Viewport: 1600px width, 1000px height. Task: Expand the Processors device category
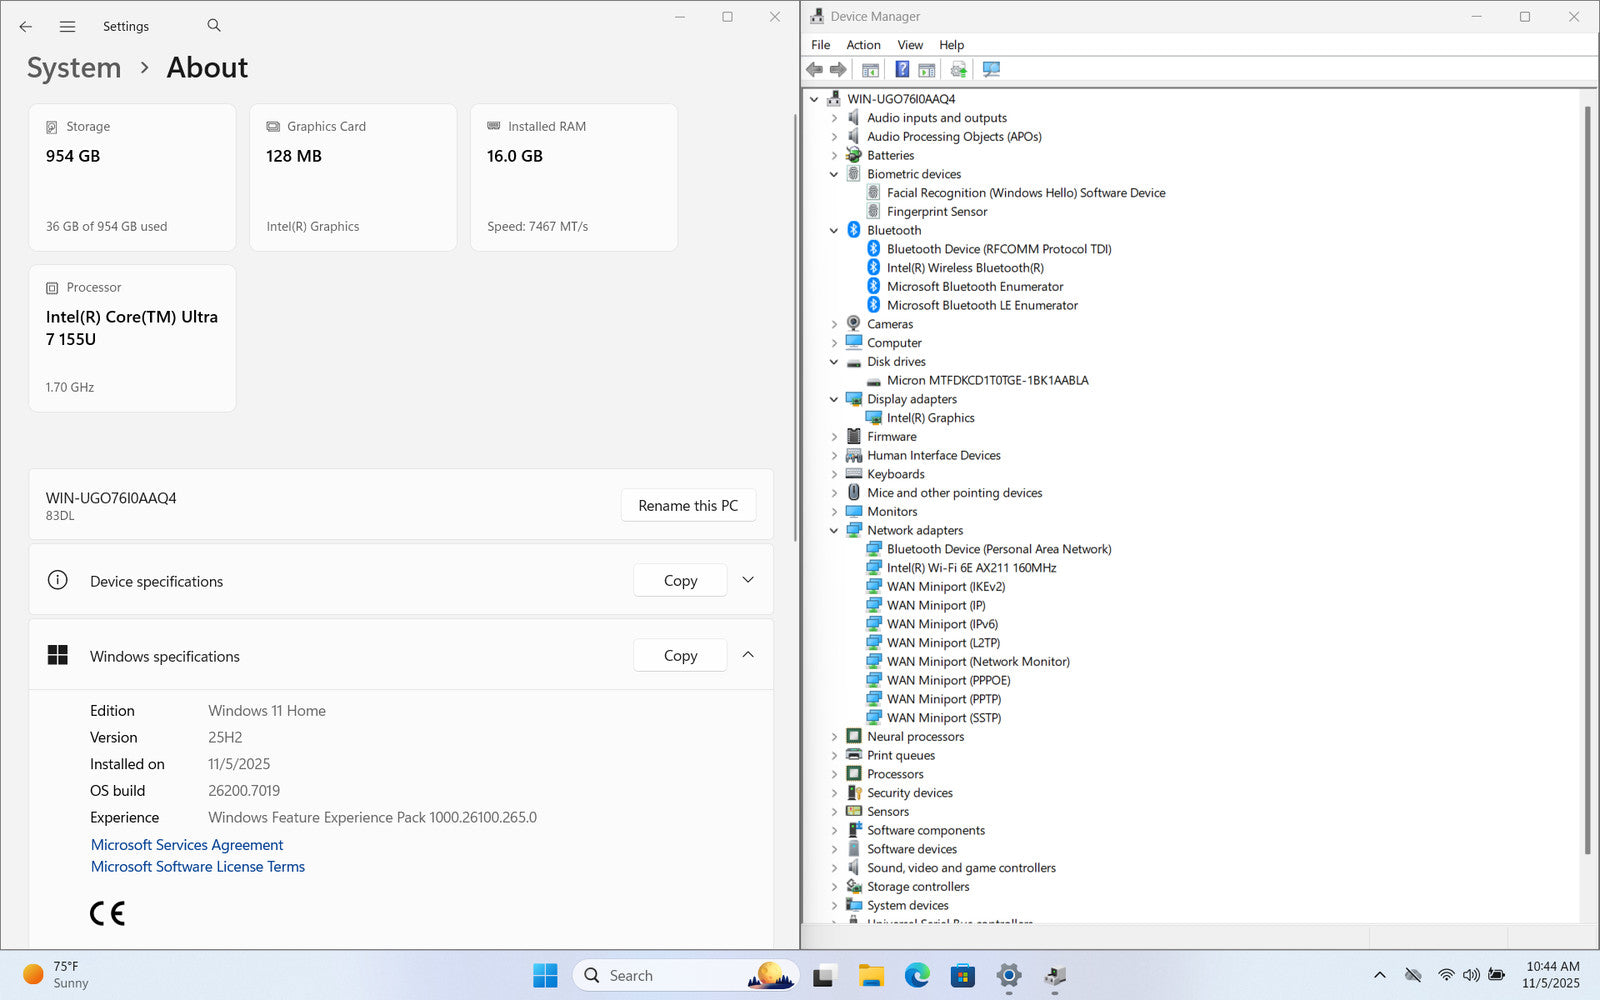tap(834, 774)
